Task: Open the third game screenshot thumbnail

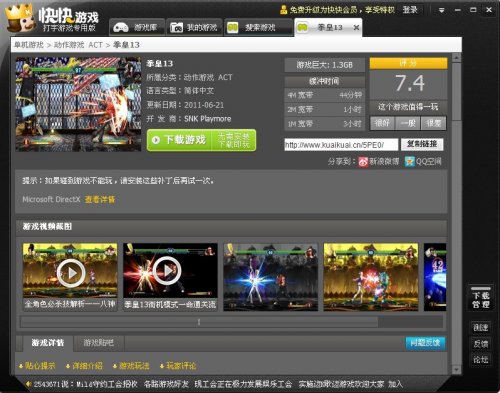Action: [271, 277]
